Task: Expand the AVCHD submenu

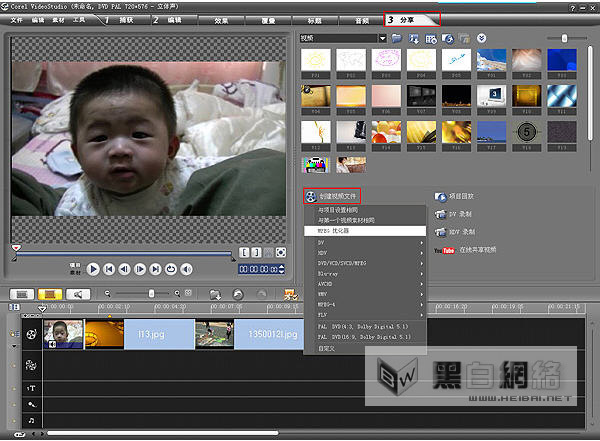Action: [365, 284]
